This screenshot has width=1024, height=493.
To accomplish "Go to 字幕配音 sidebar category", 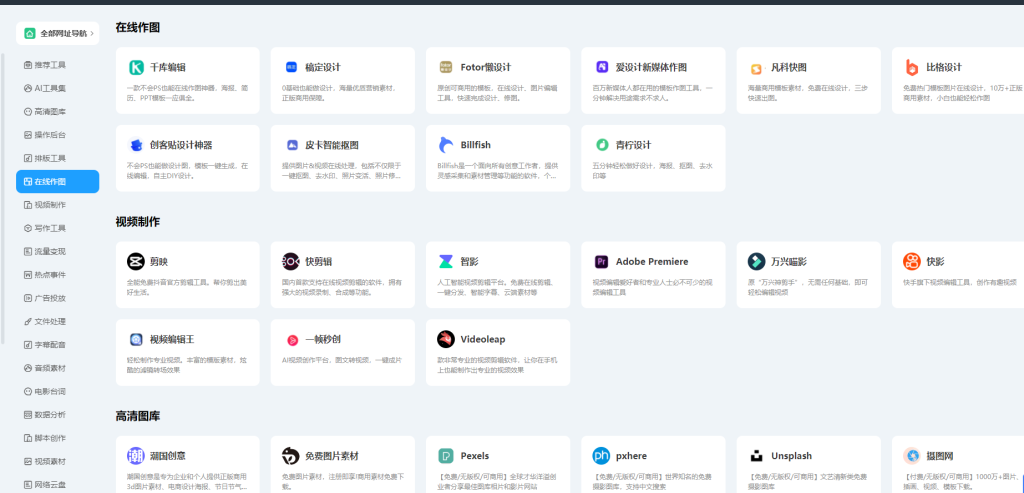I will [x=50, y=344].
